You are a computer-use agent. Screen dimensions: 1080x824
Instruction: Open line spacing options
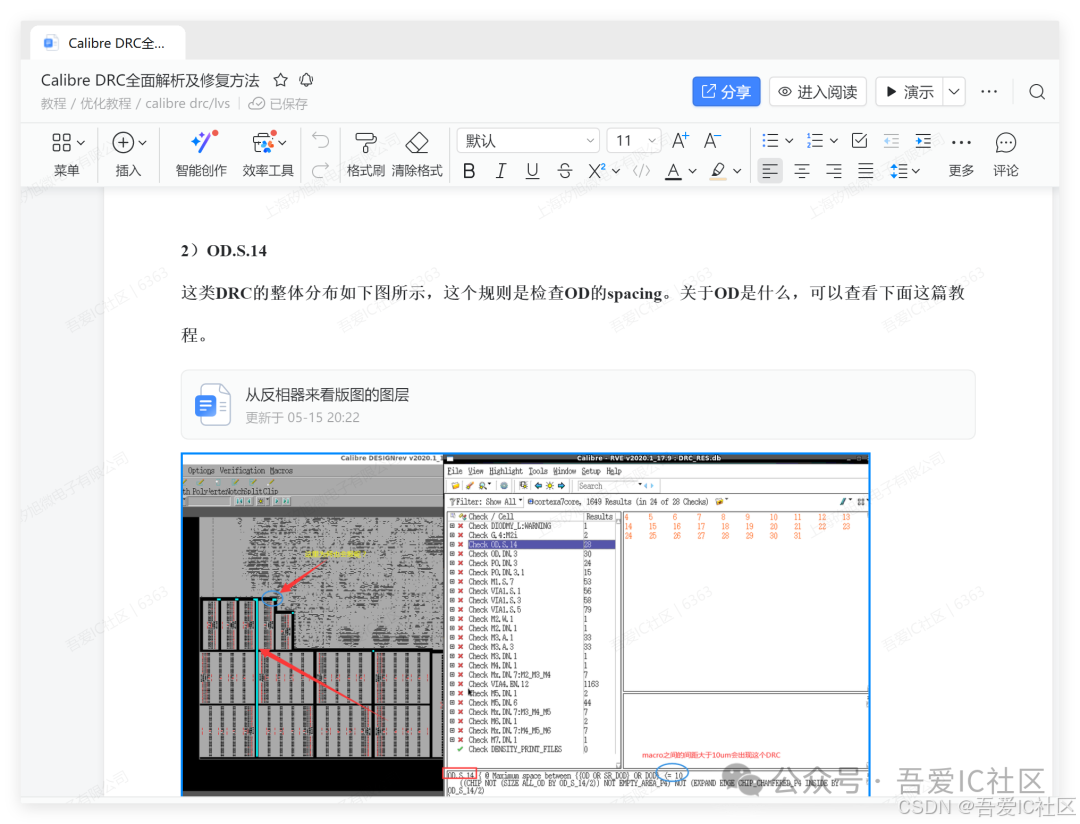tap(904, 171)
